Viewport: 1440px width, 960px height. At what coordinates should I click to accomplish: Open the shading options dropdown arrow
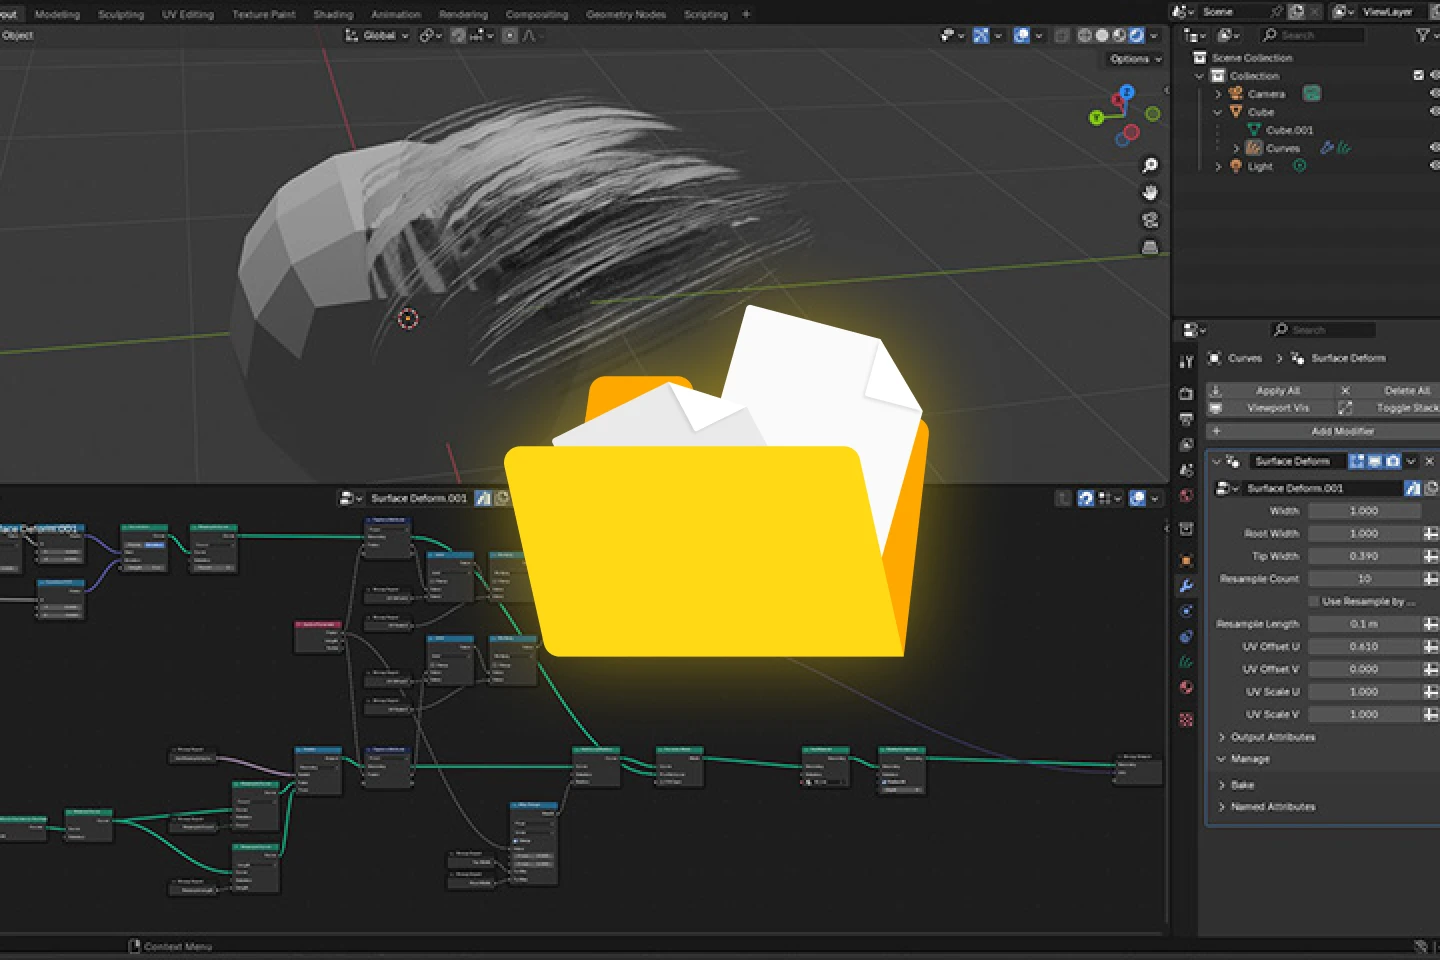[x=1154, y=35]
